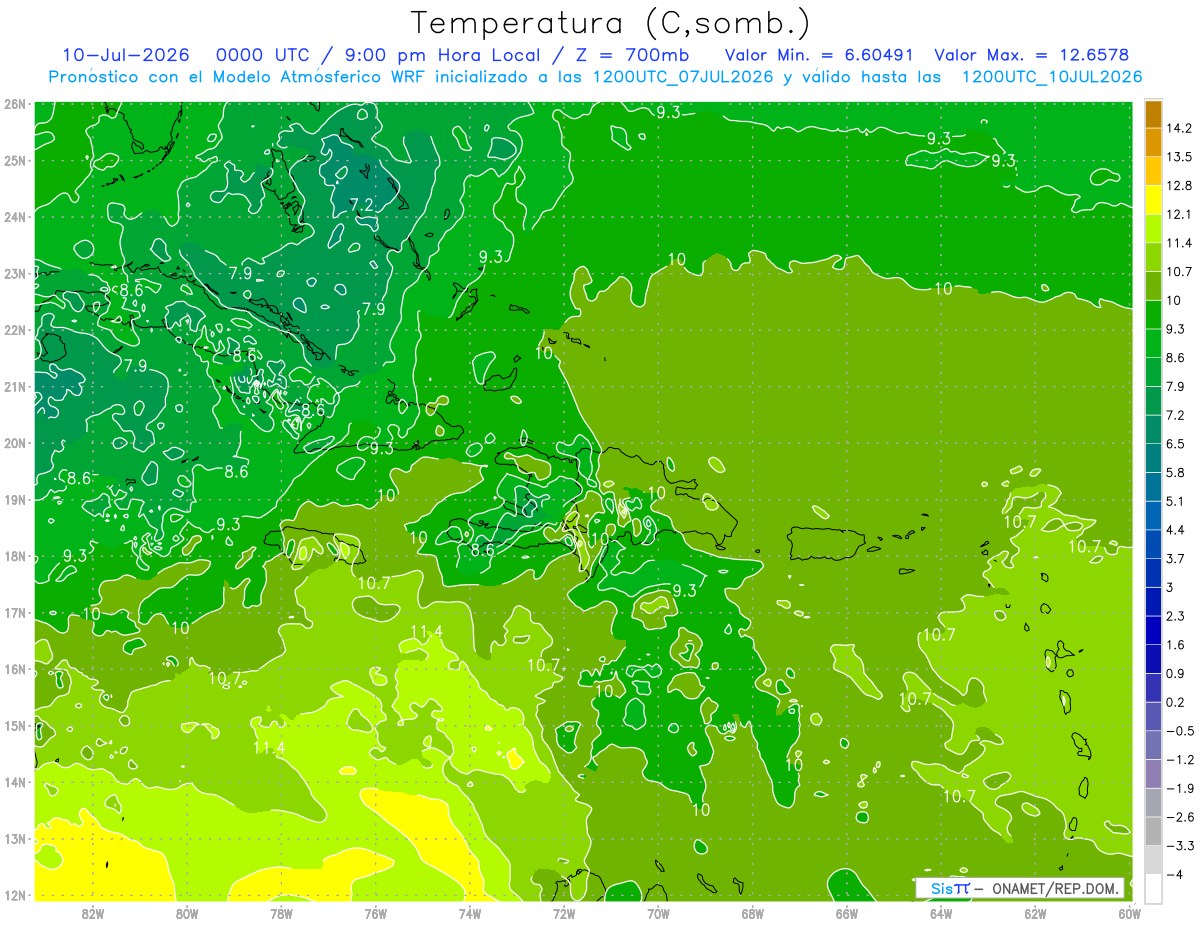Click the 21N latitude axis label
The image size is (1200, 927).
coord(14,387)
